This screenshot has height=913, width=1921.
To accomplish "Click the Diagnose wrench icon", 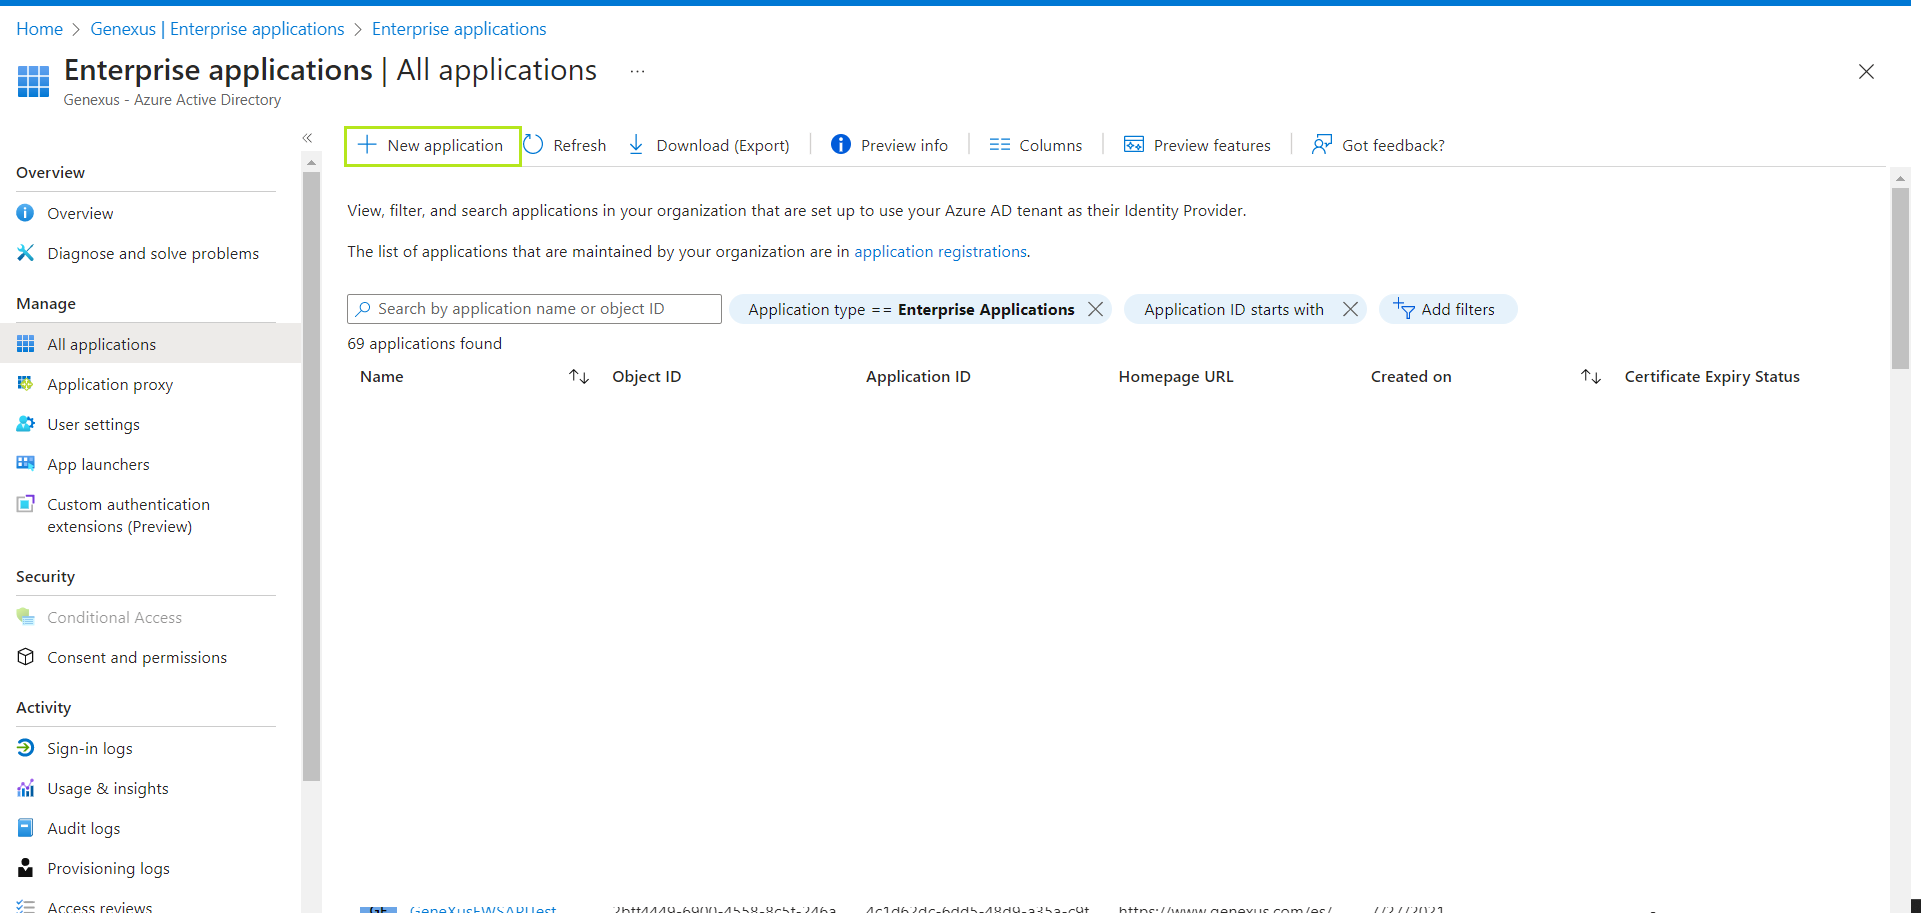I will pyautogui.click(x=26, y=253).
